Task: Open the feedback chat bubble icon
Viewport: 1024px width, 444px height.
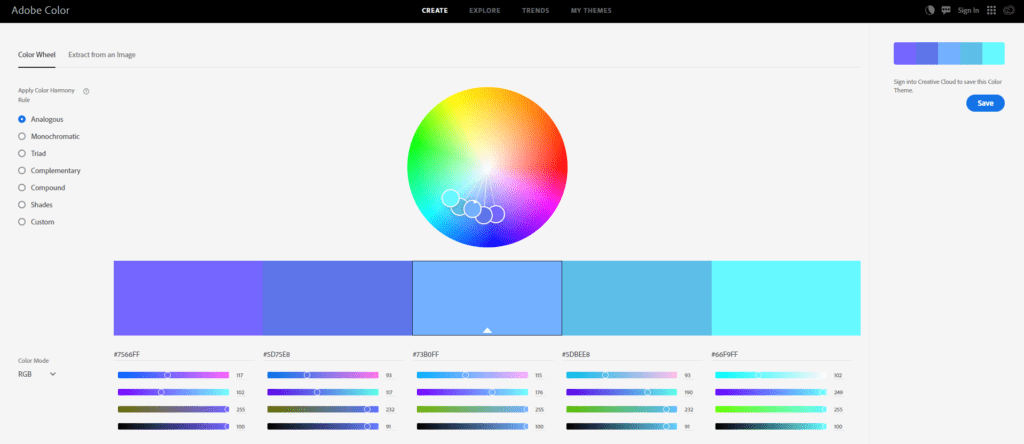Action: [946, 10]
